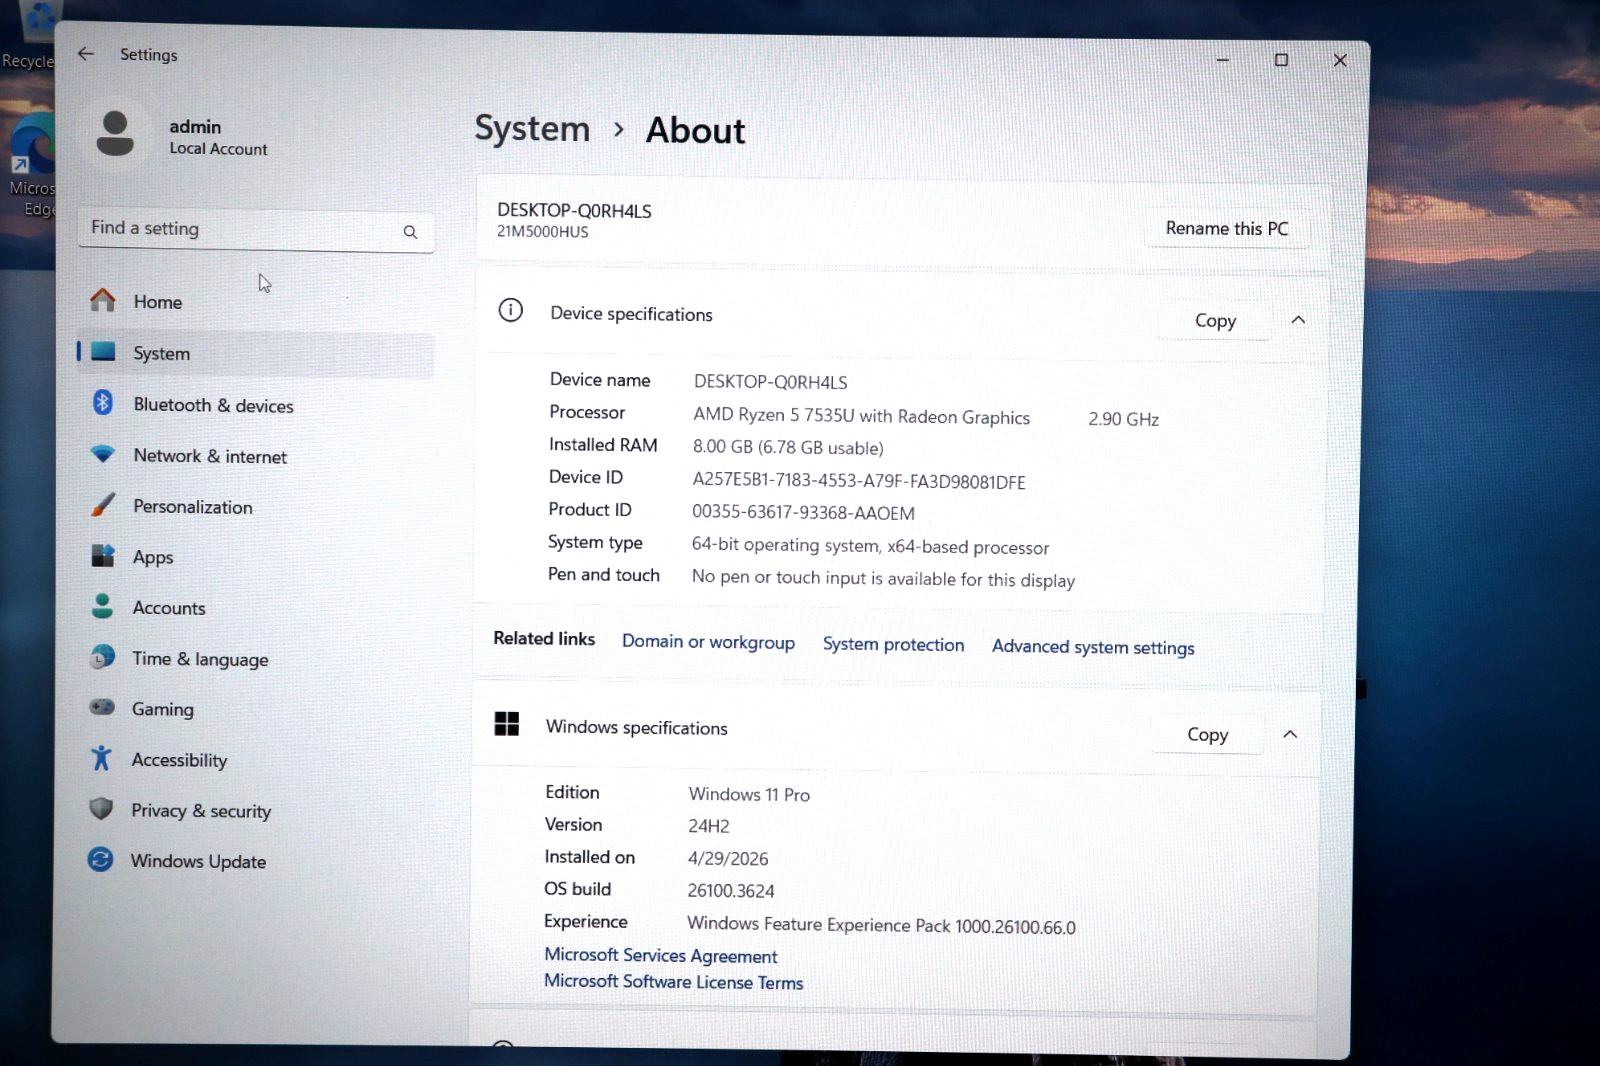This screenshot has width=1600, height=1066.
Task: Click the OS build value 26100.3624
Action: [x=731, y=890]
